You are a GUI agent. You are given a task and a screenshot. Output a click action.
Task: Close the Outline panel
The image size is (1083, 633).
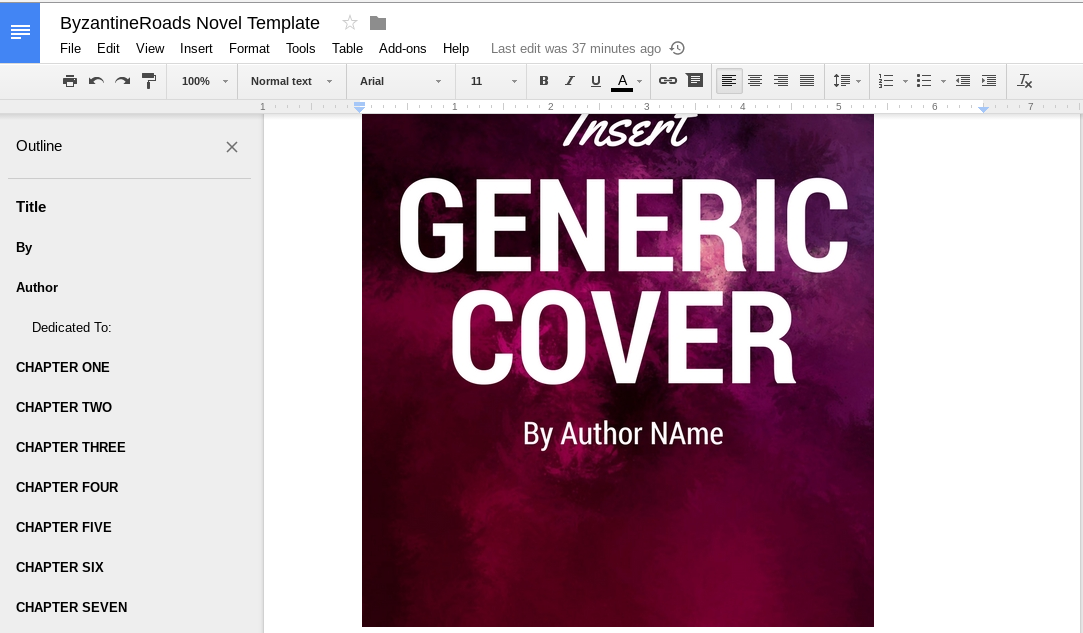232,147
